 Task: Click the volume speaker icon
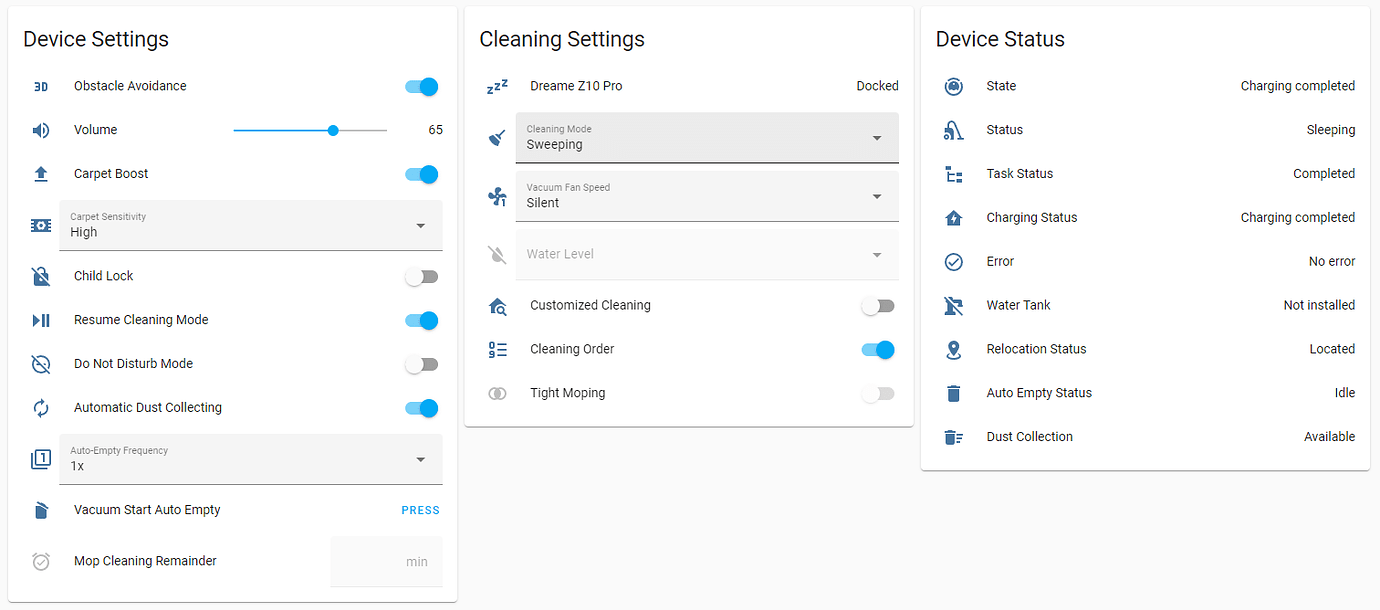tap(41, 129)
